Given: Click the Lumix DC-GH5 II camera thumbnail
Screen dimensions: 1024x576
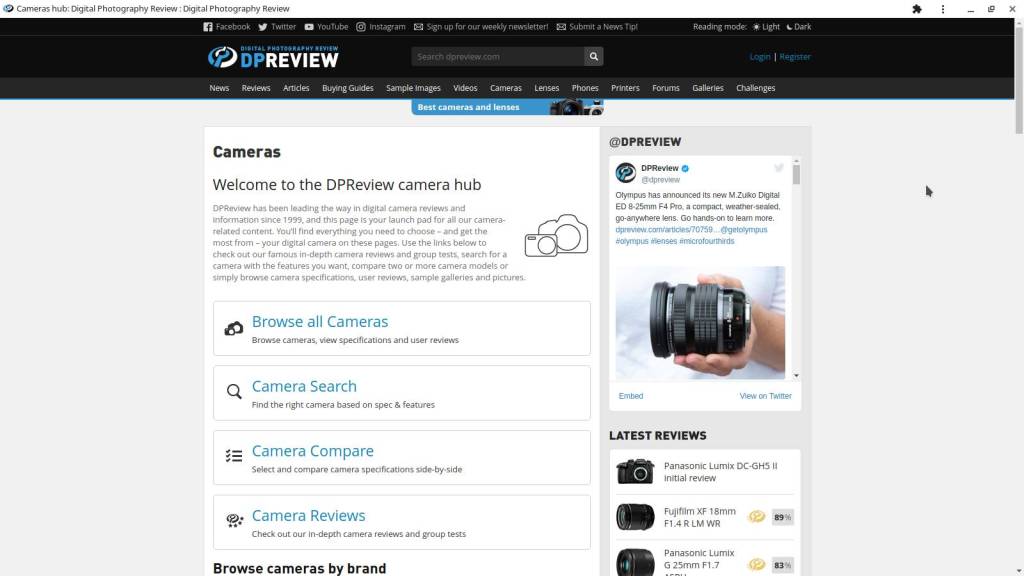Looking at the screenshot, I should [635, 472].
